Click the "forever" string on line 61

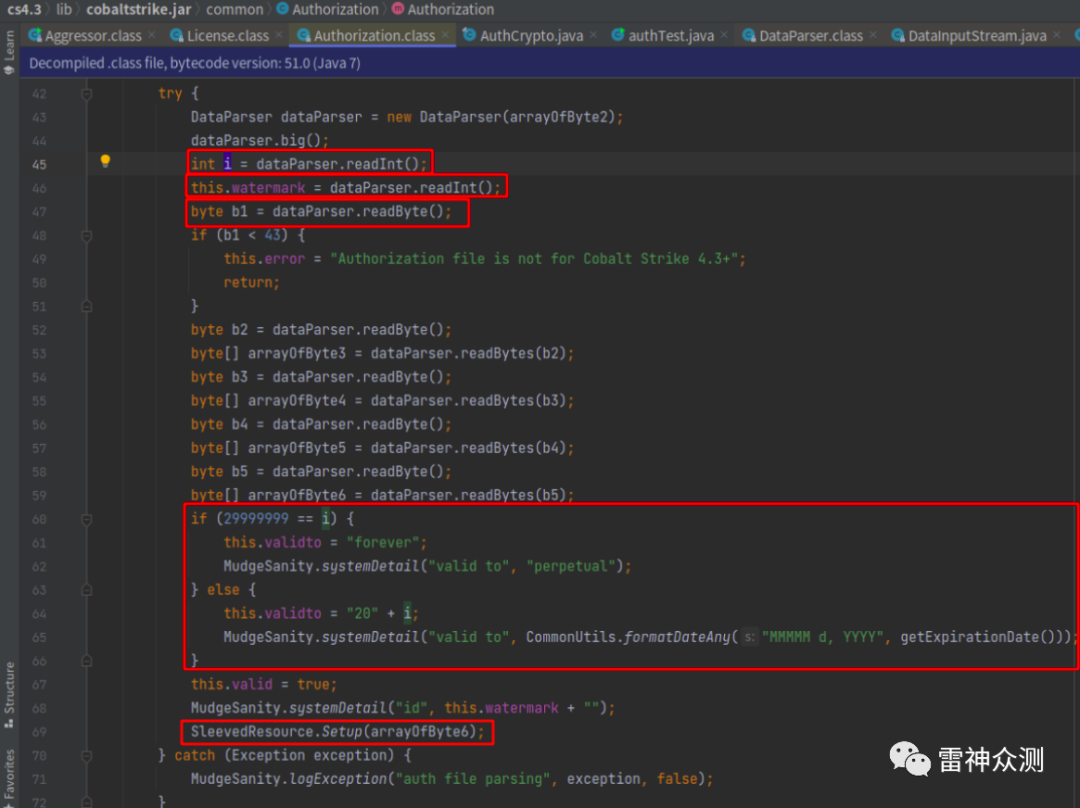[382, 543]
